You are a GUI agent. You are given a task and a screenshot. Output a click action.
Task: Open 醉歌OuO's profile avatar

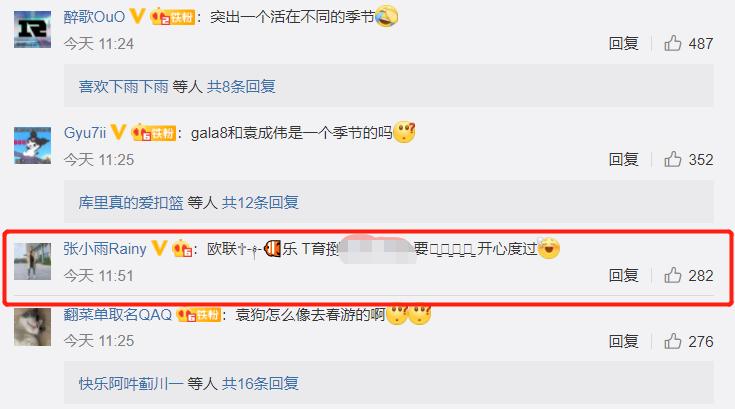point(32,30)
